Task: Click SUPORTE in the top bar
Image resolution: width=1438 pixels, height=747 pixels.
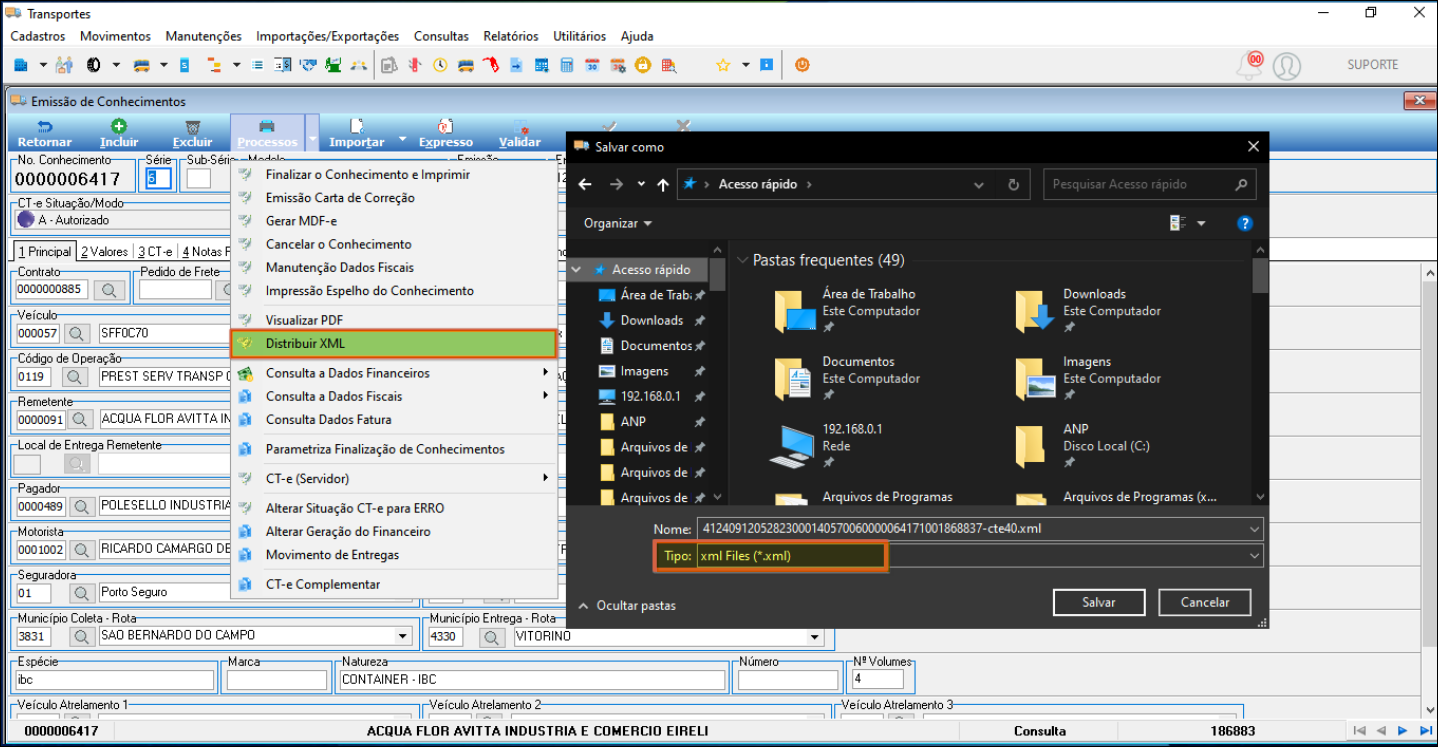Action: tap(1373, 65)
